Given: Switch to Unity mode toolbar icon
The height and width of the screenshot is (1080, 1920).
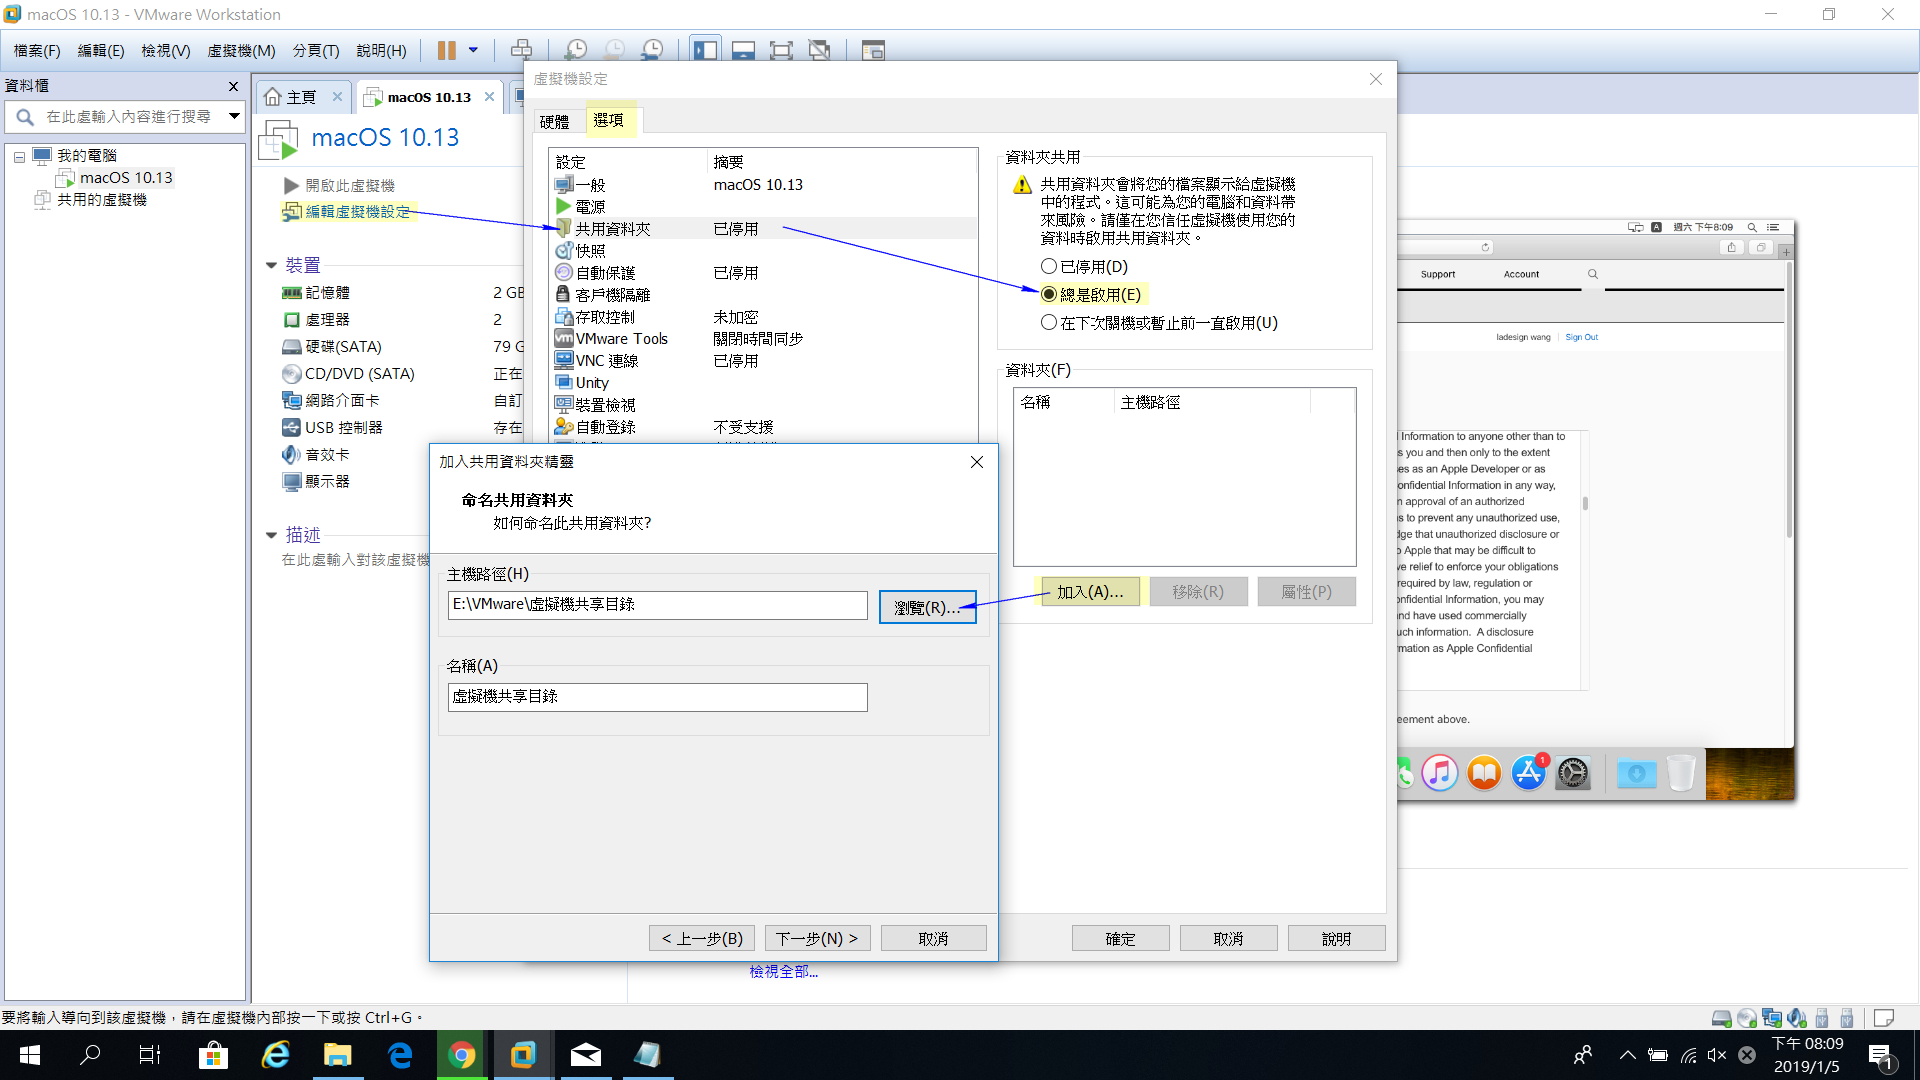Looking at the screenshot, I should point(820,49).
